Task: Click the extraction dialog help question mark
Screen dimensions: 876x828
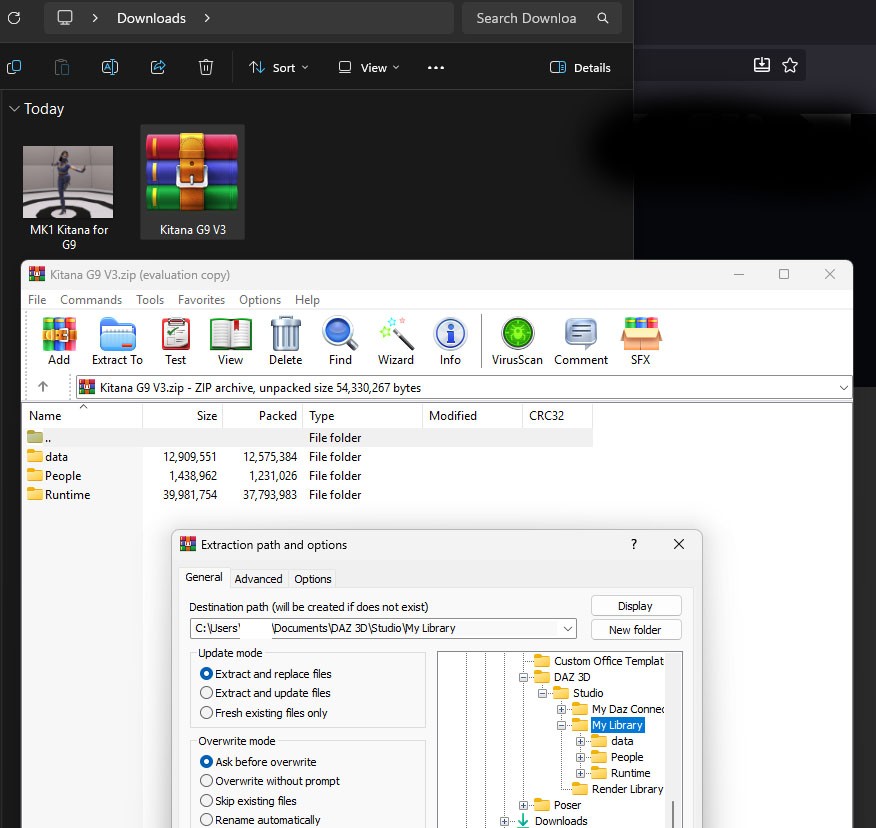Action: (x=634, y=544)
